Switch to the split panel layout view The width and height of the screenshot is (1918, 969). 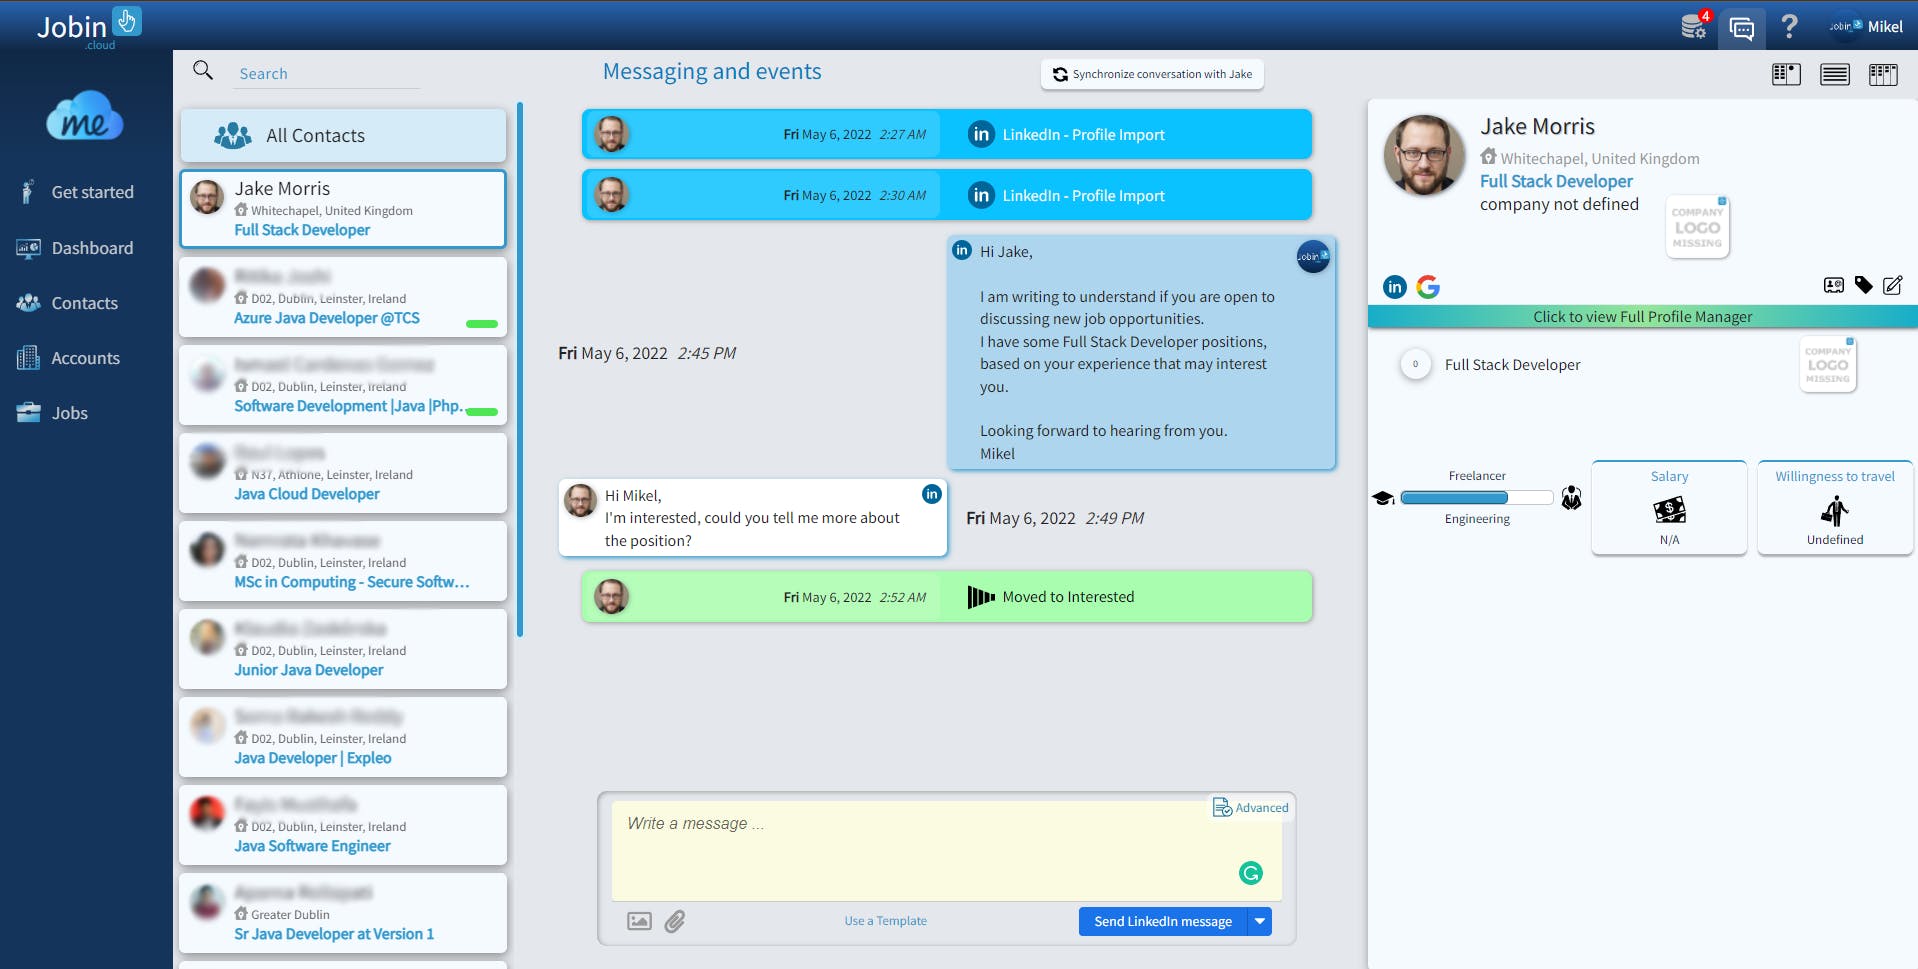click(x=1787, y=74)
